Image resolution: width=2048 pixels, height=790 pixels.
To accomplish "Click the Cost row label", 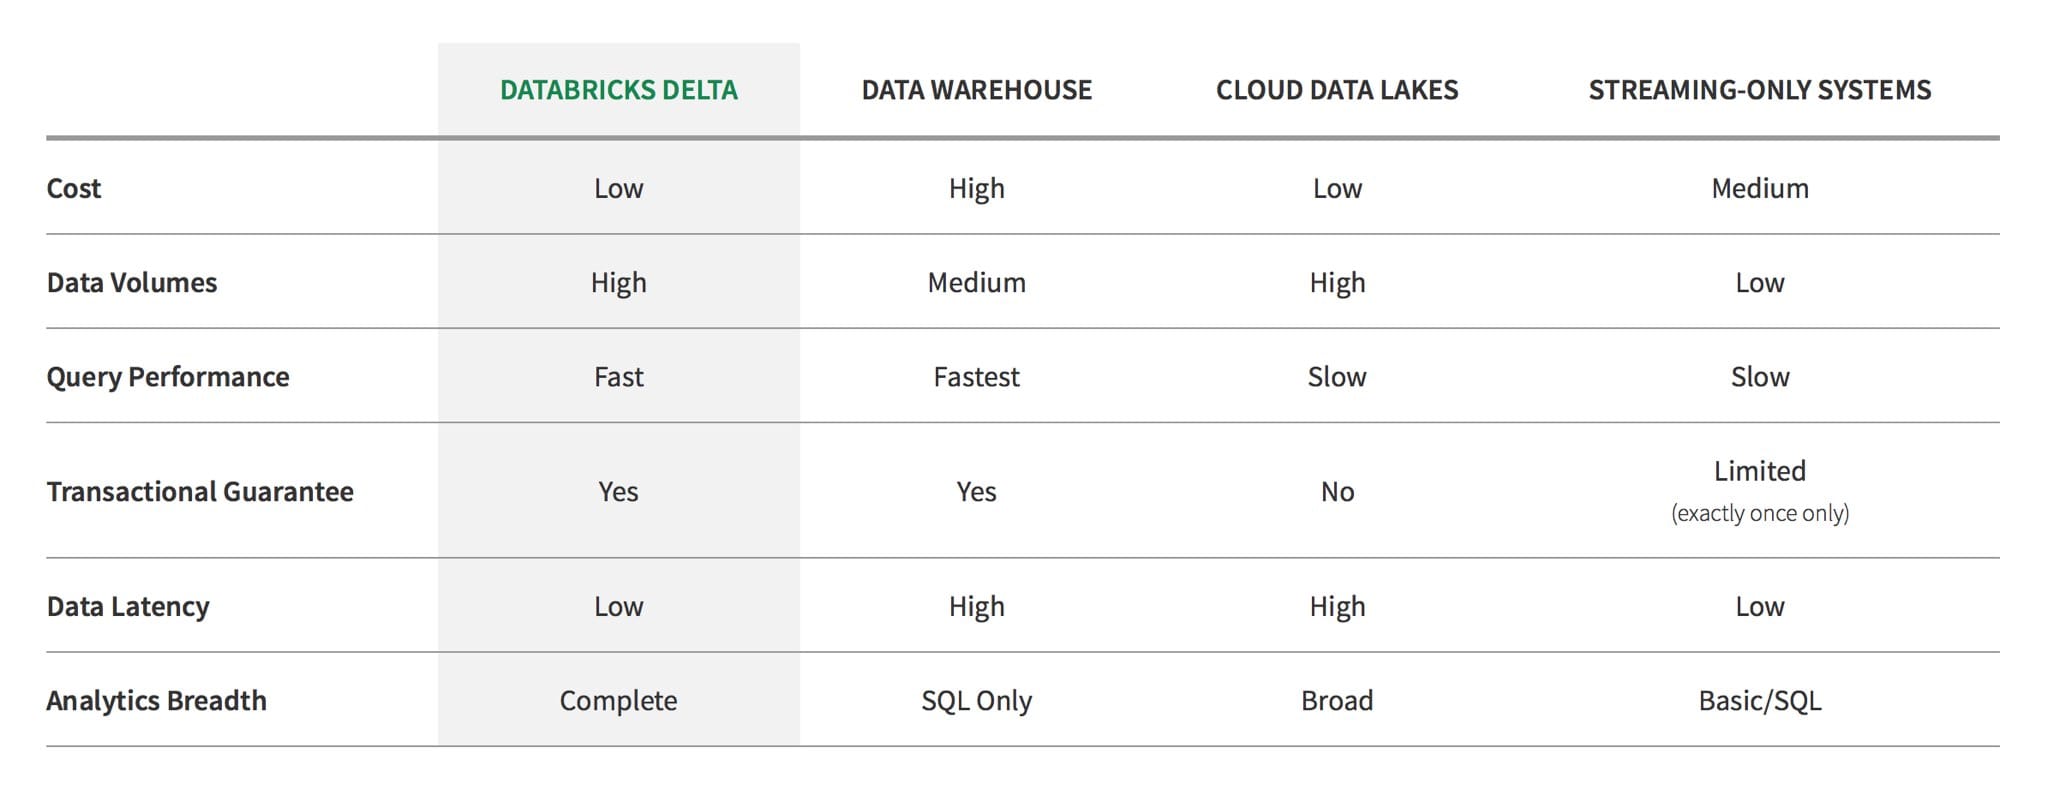I will point(74,188).
